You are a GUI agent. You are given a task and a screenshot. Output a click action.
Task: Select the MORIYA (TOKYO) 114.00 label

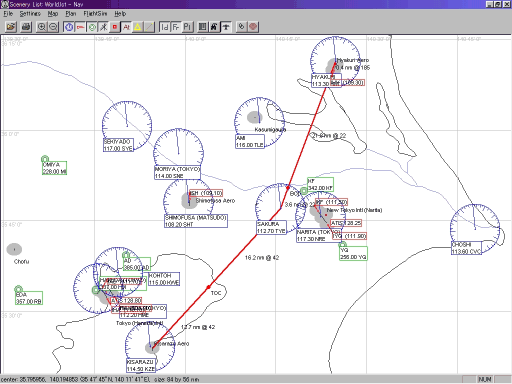(177, 173)
